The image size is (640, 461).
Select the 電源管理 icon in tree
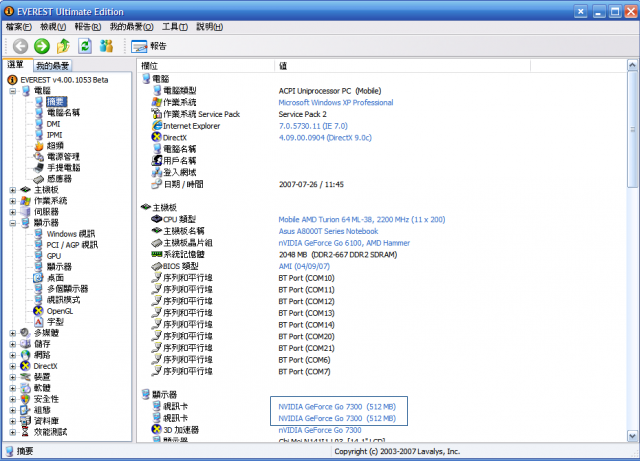coord(38,157)
